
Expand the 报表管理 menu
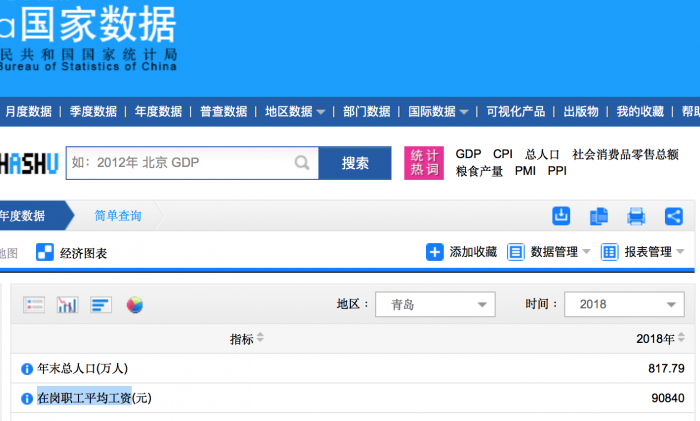643,252
